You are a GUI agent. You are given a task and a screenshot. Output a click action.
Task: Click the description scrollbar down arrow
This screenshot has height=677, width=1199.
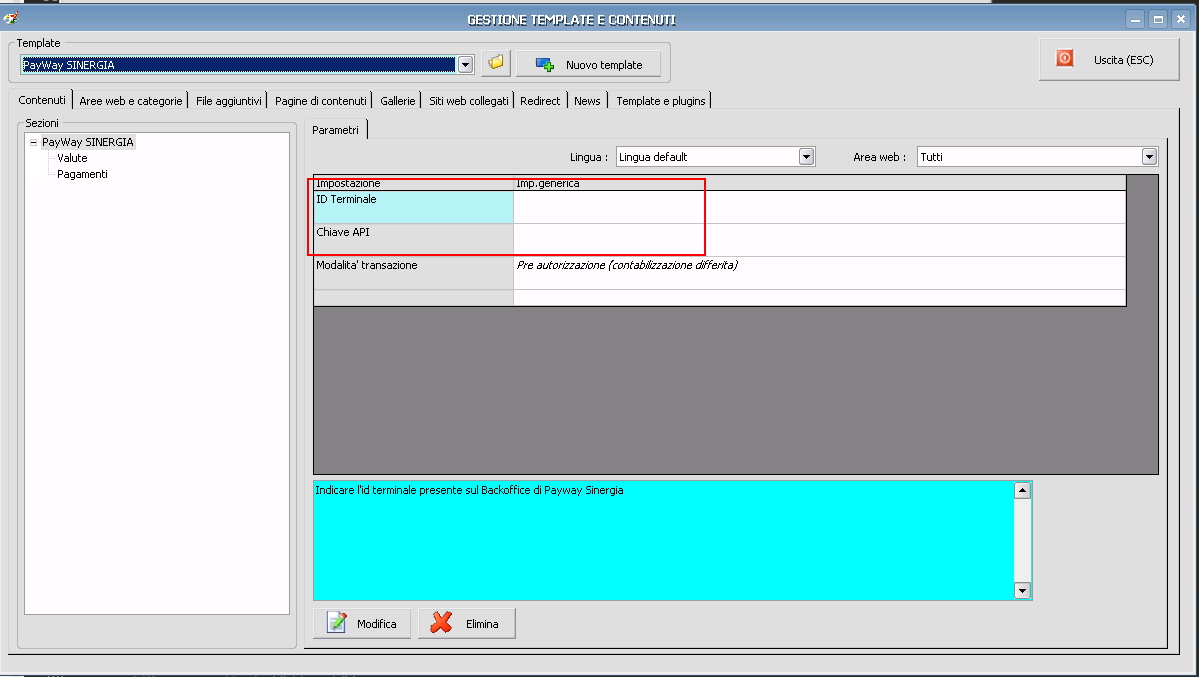coord(1022,590)
